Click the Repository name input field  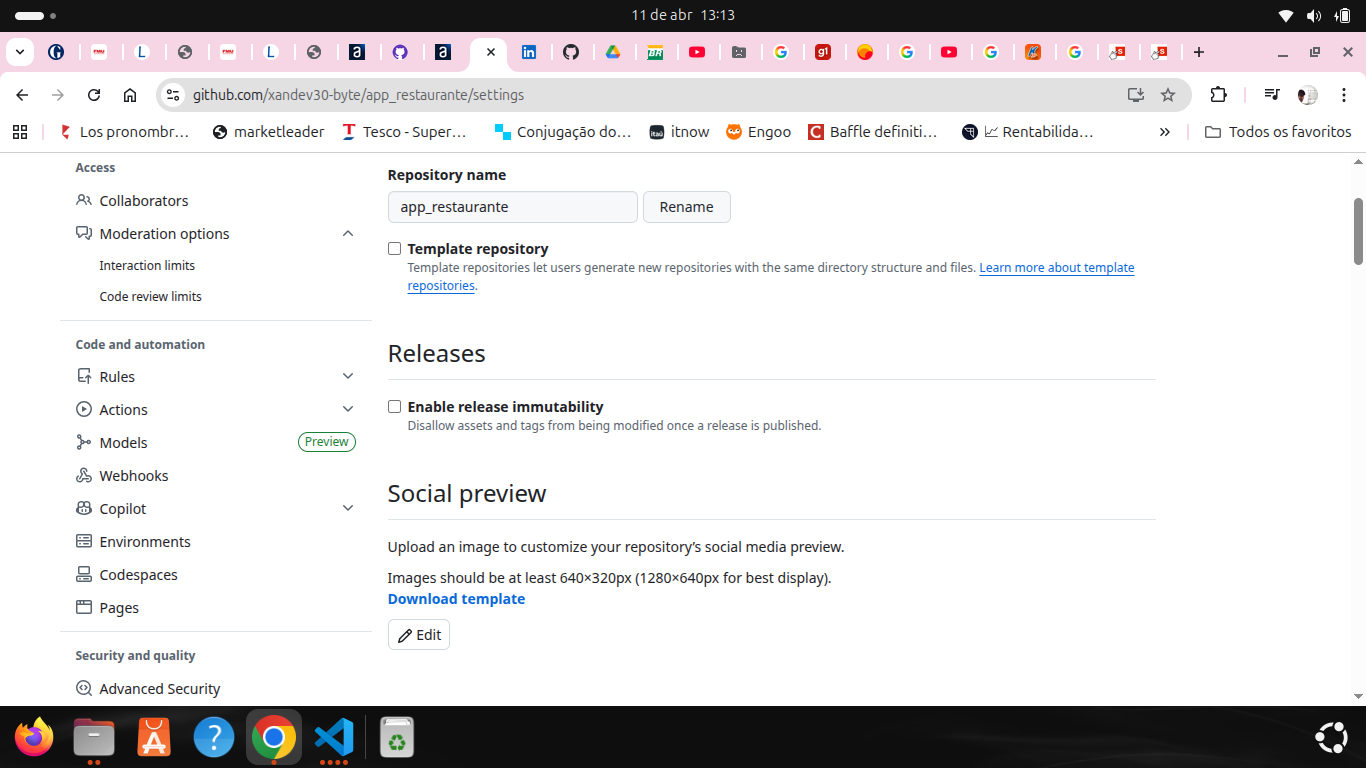tap(513, 207)
